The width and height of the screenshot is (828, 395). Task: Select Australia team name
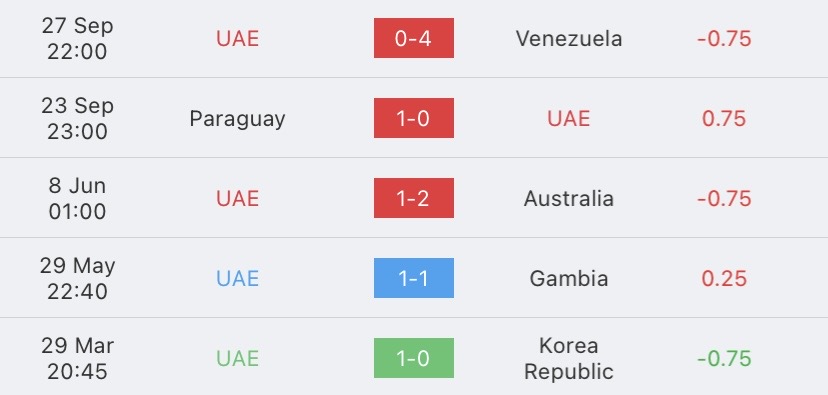click(x=569, y=199)
